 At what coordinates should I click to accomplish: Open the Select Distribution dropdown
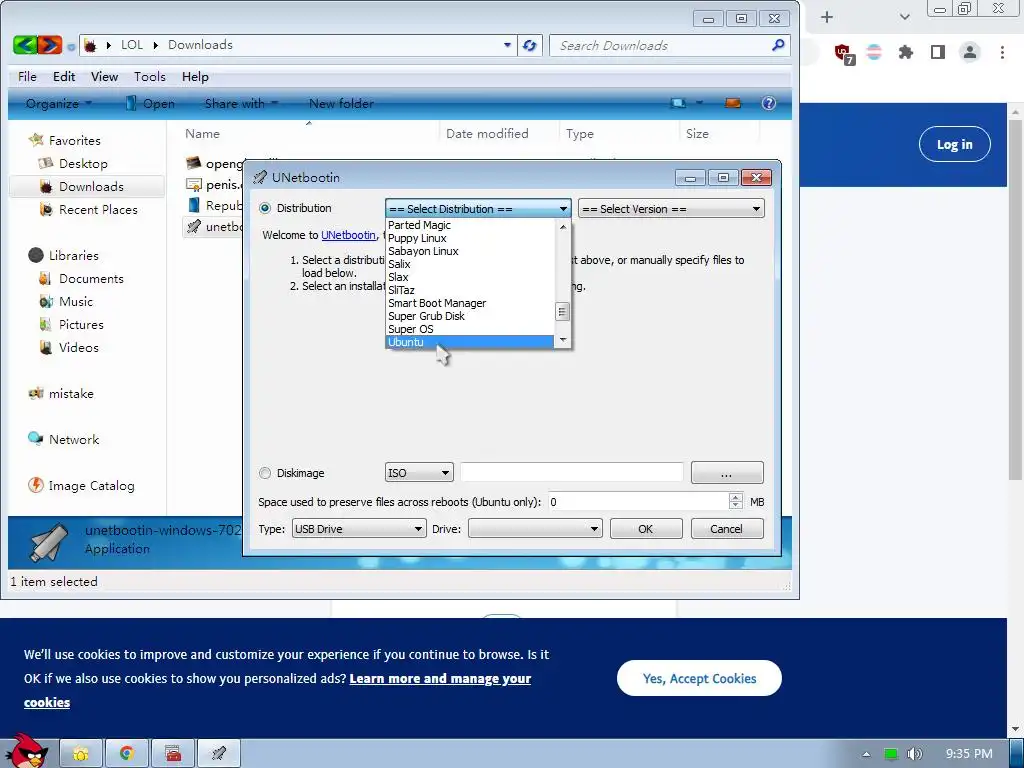[x=478, y=209]
